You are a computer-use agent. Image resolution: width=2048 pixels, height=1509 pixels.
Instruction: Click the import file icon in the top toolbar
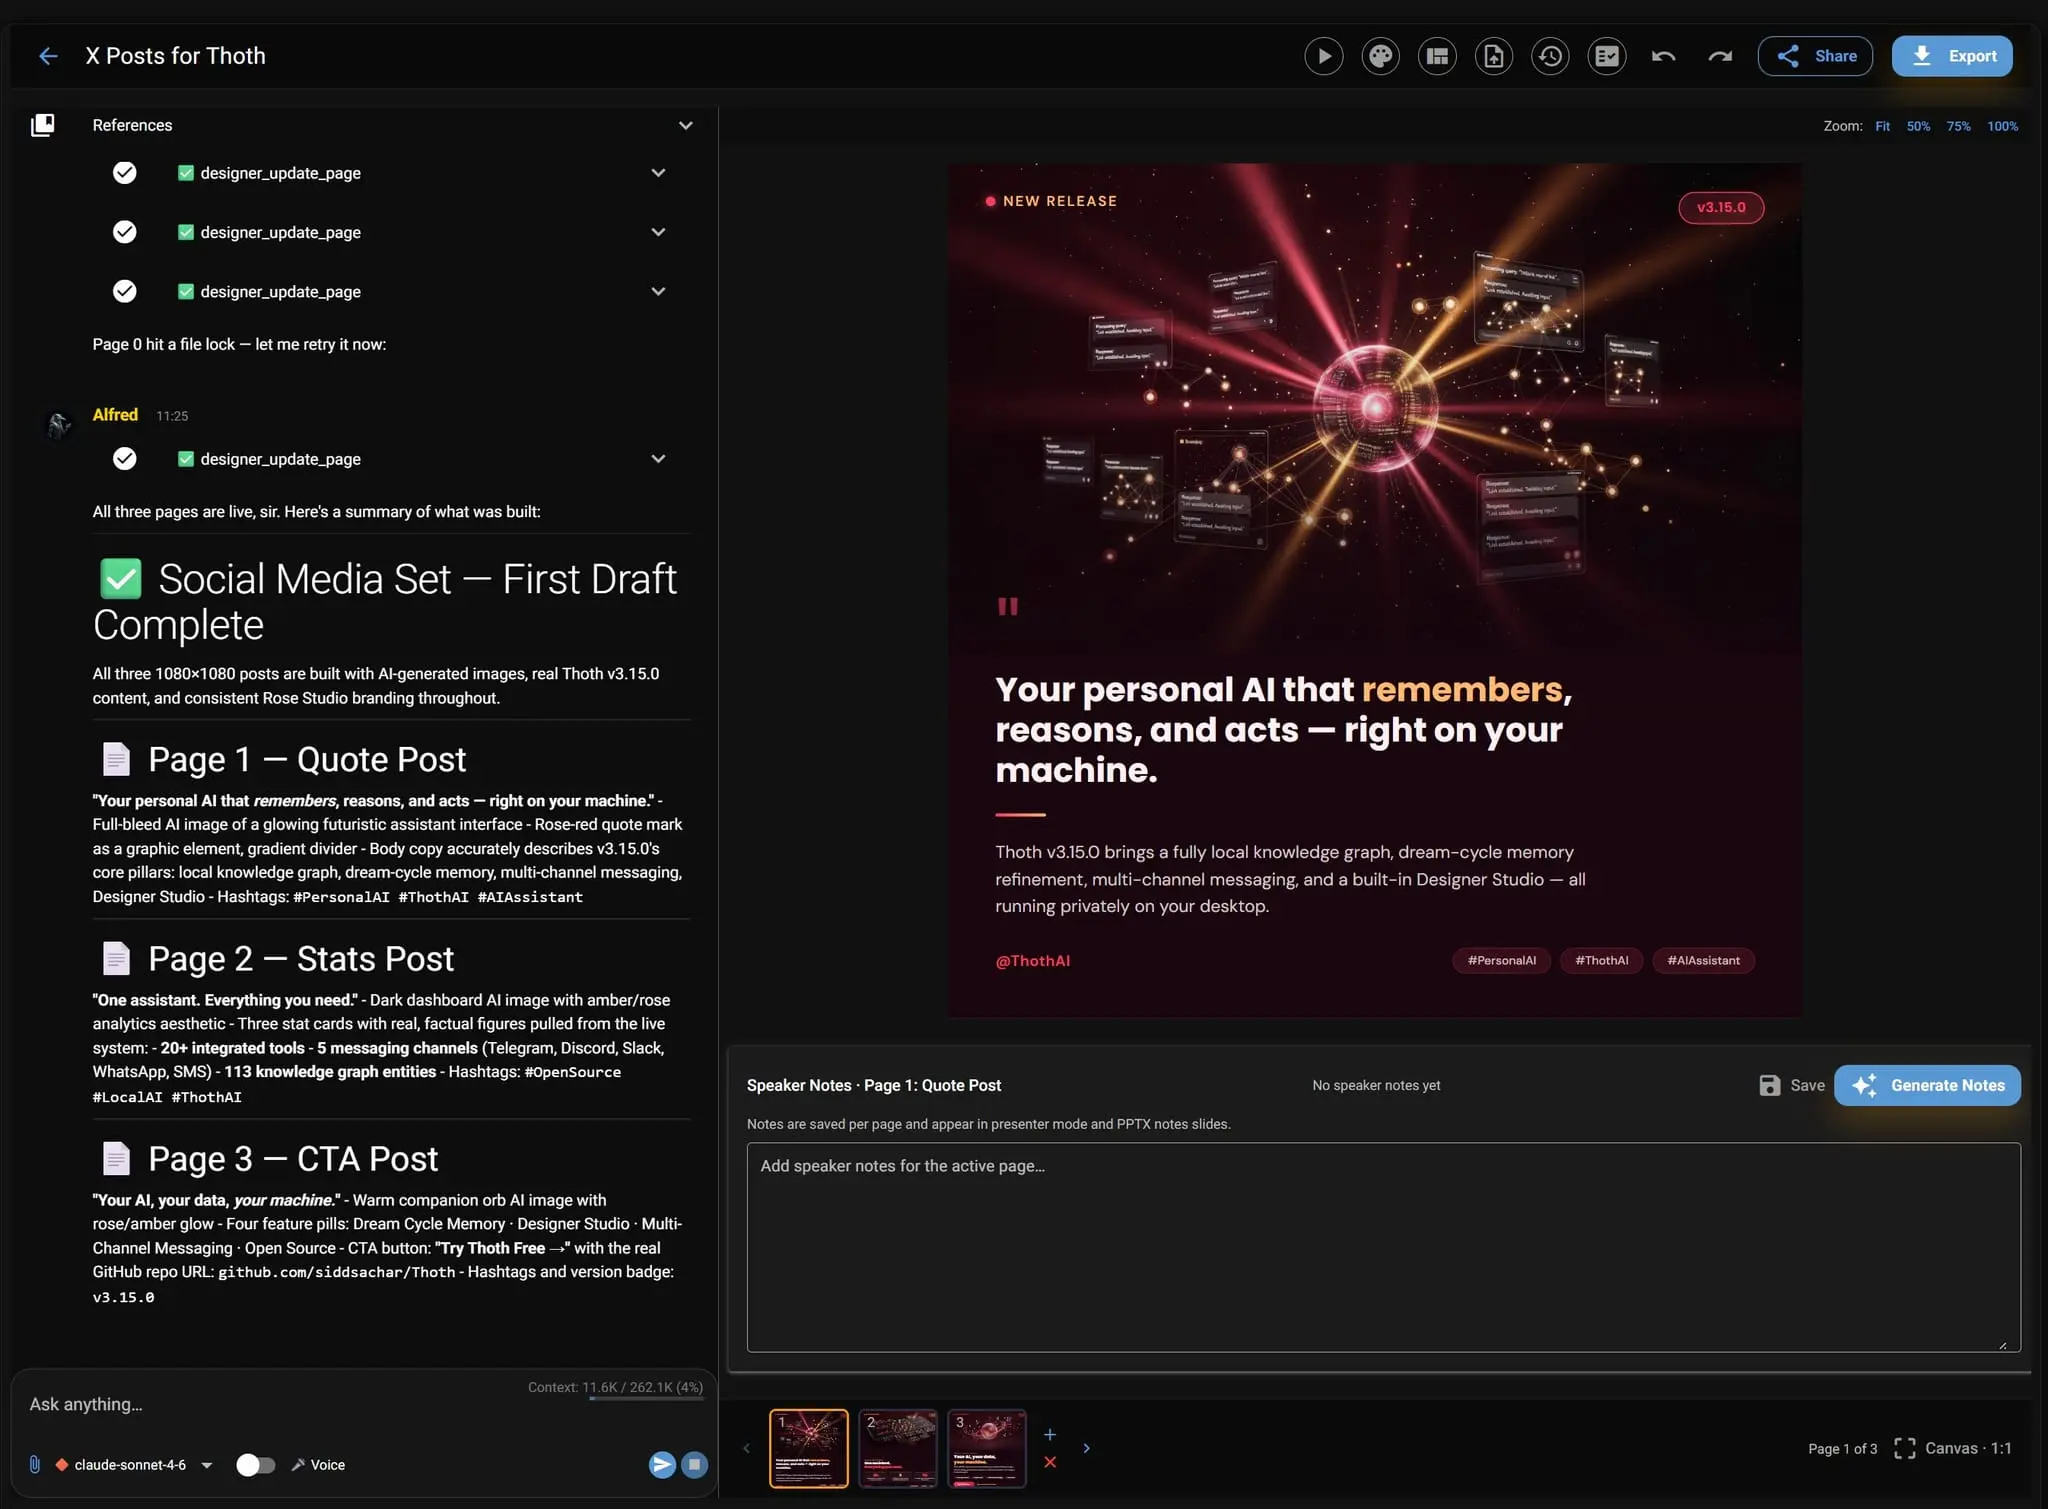1494,56
